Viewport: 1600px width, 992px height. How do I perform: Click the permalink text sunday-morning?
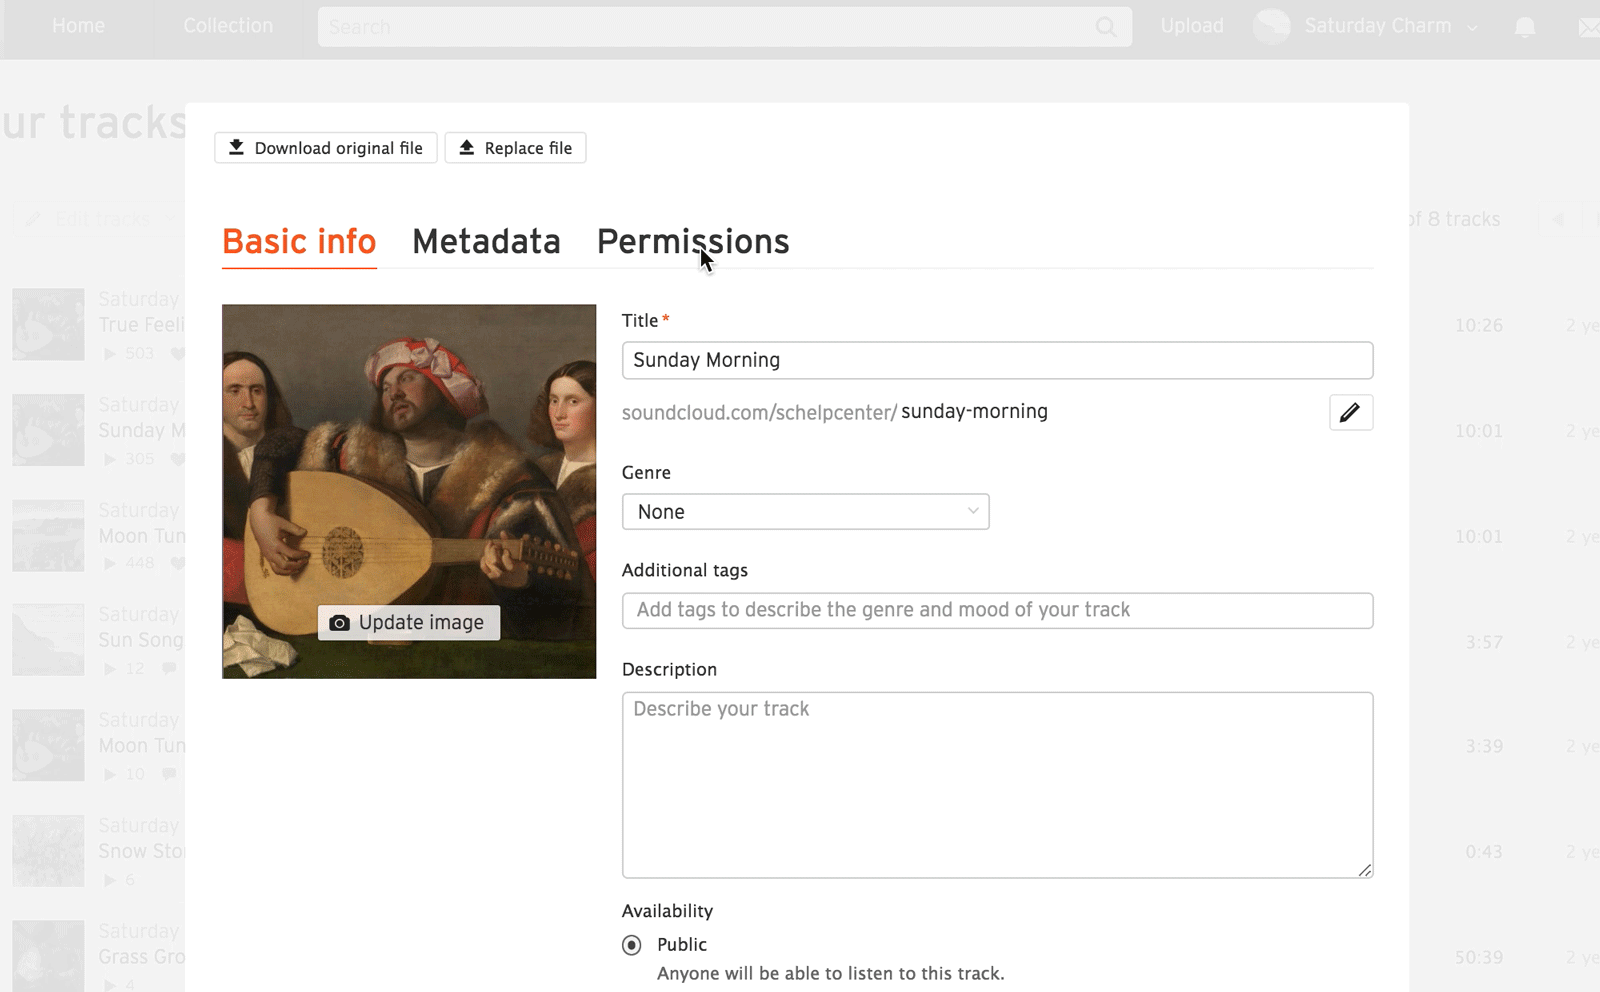[x=974, y=412]
